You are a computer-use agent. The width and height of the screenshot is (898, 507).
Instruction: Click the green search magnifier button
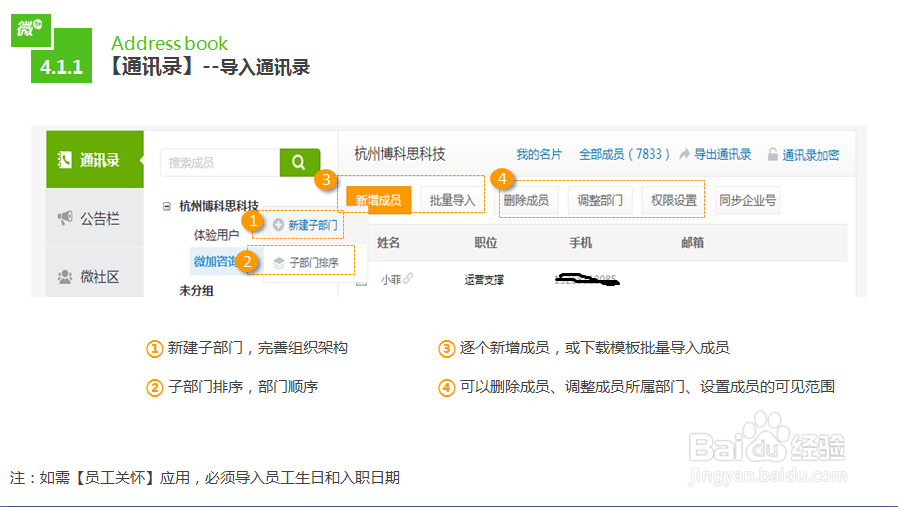(300, 162)
